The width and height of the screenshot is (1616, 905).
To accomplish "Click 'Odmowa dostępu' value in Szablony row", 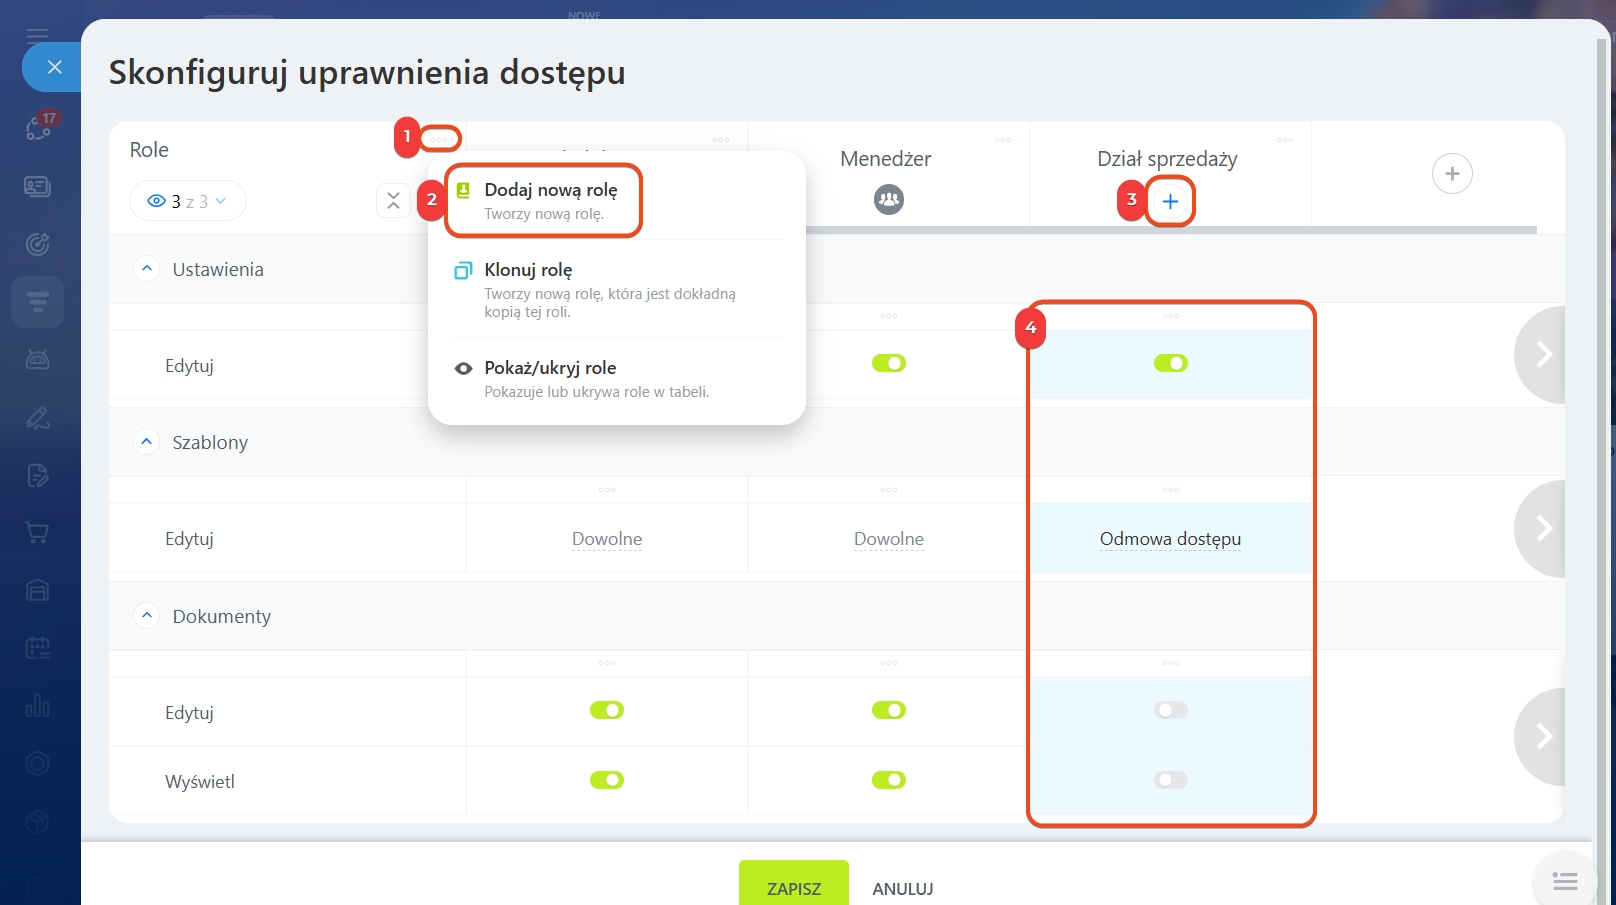I will tap(1170, 539).
